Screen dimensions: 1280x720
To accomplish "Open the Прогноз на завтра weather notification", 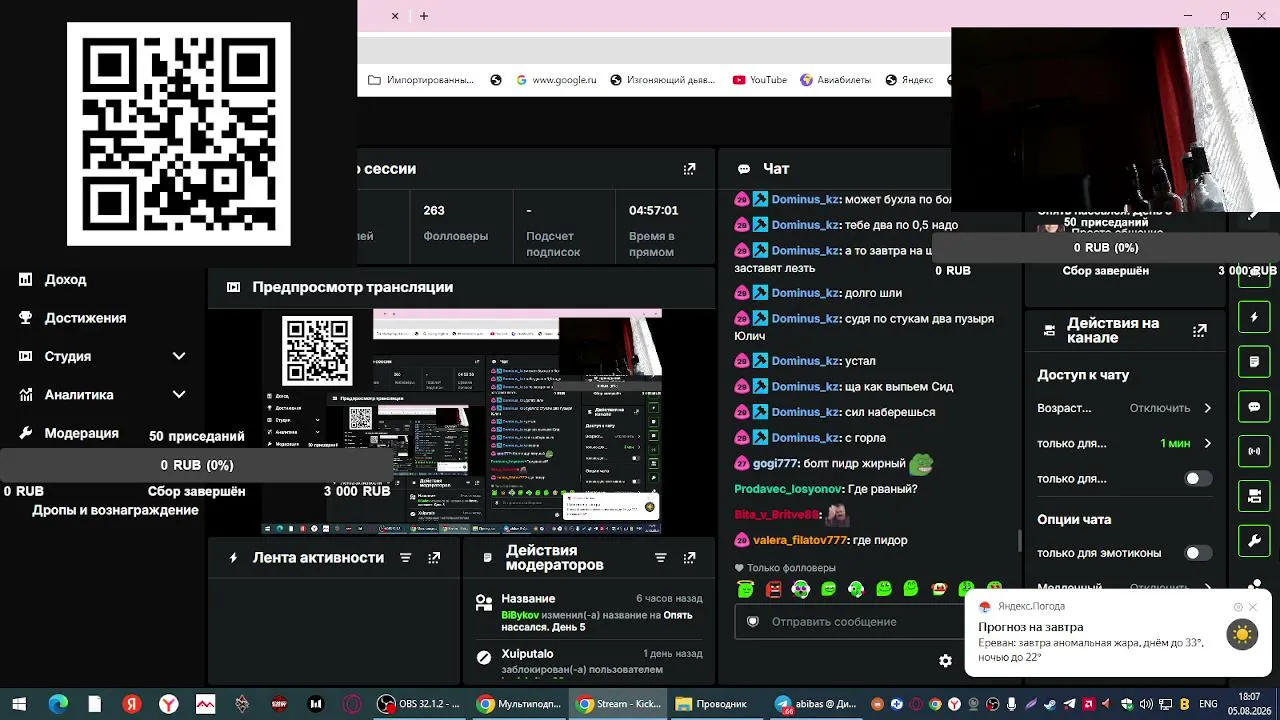I will (x=1119, y=634).
